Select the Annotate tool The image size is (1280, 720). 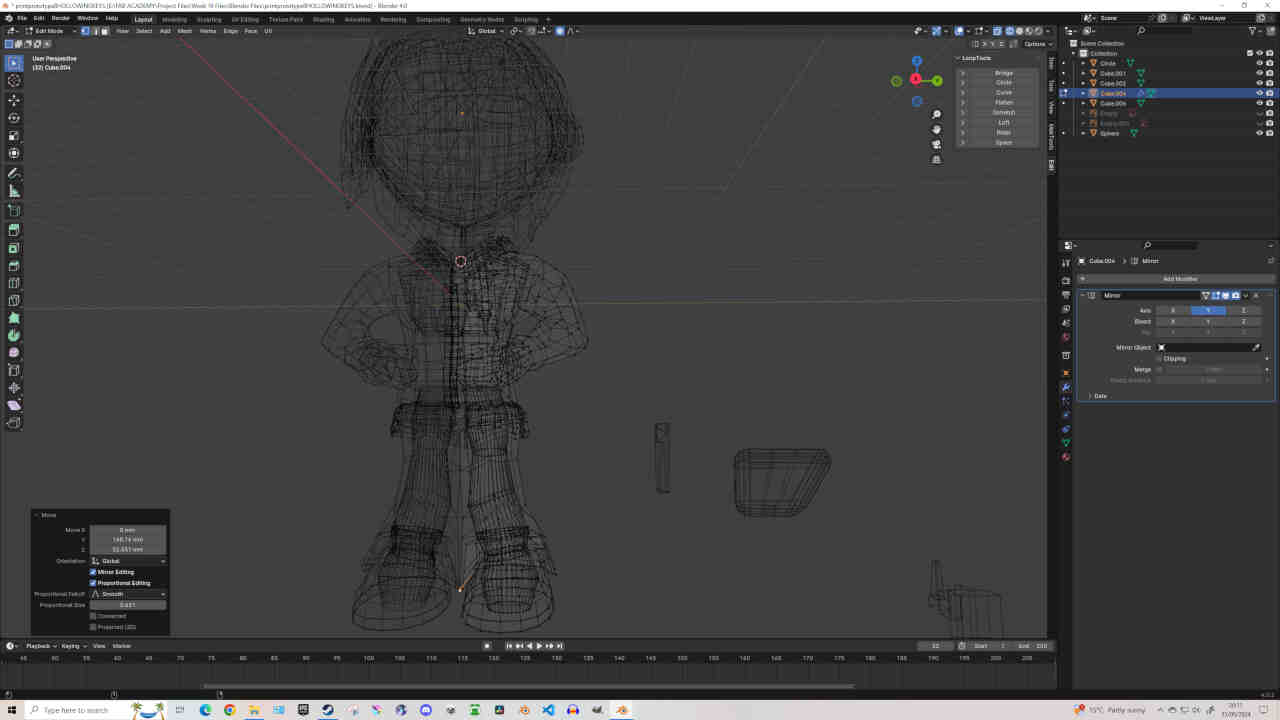[x=14, y=173]
